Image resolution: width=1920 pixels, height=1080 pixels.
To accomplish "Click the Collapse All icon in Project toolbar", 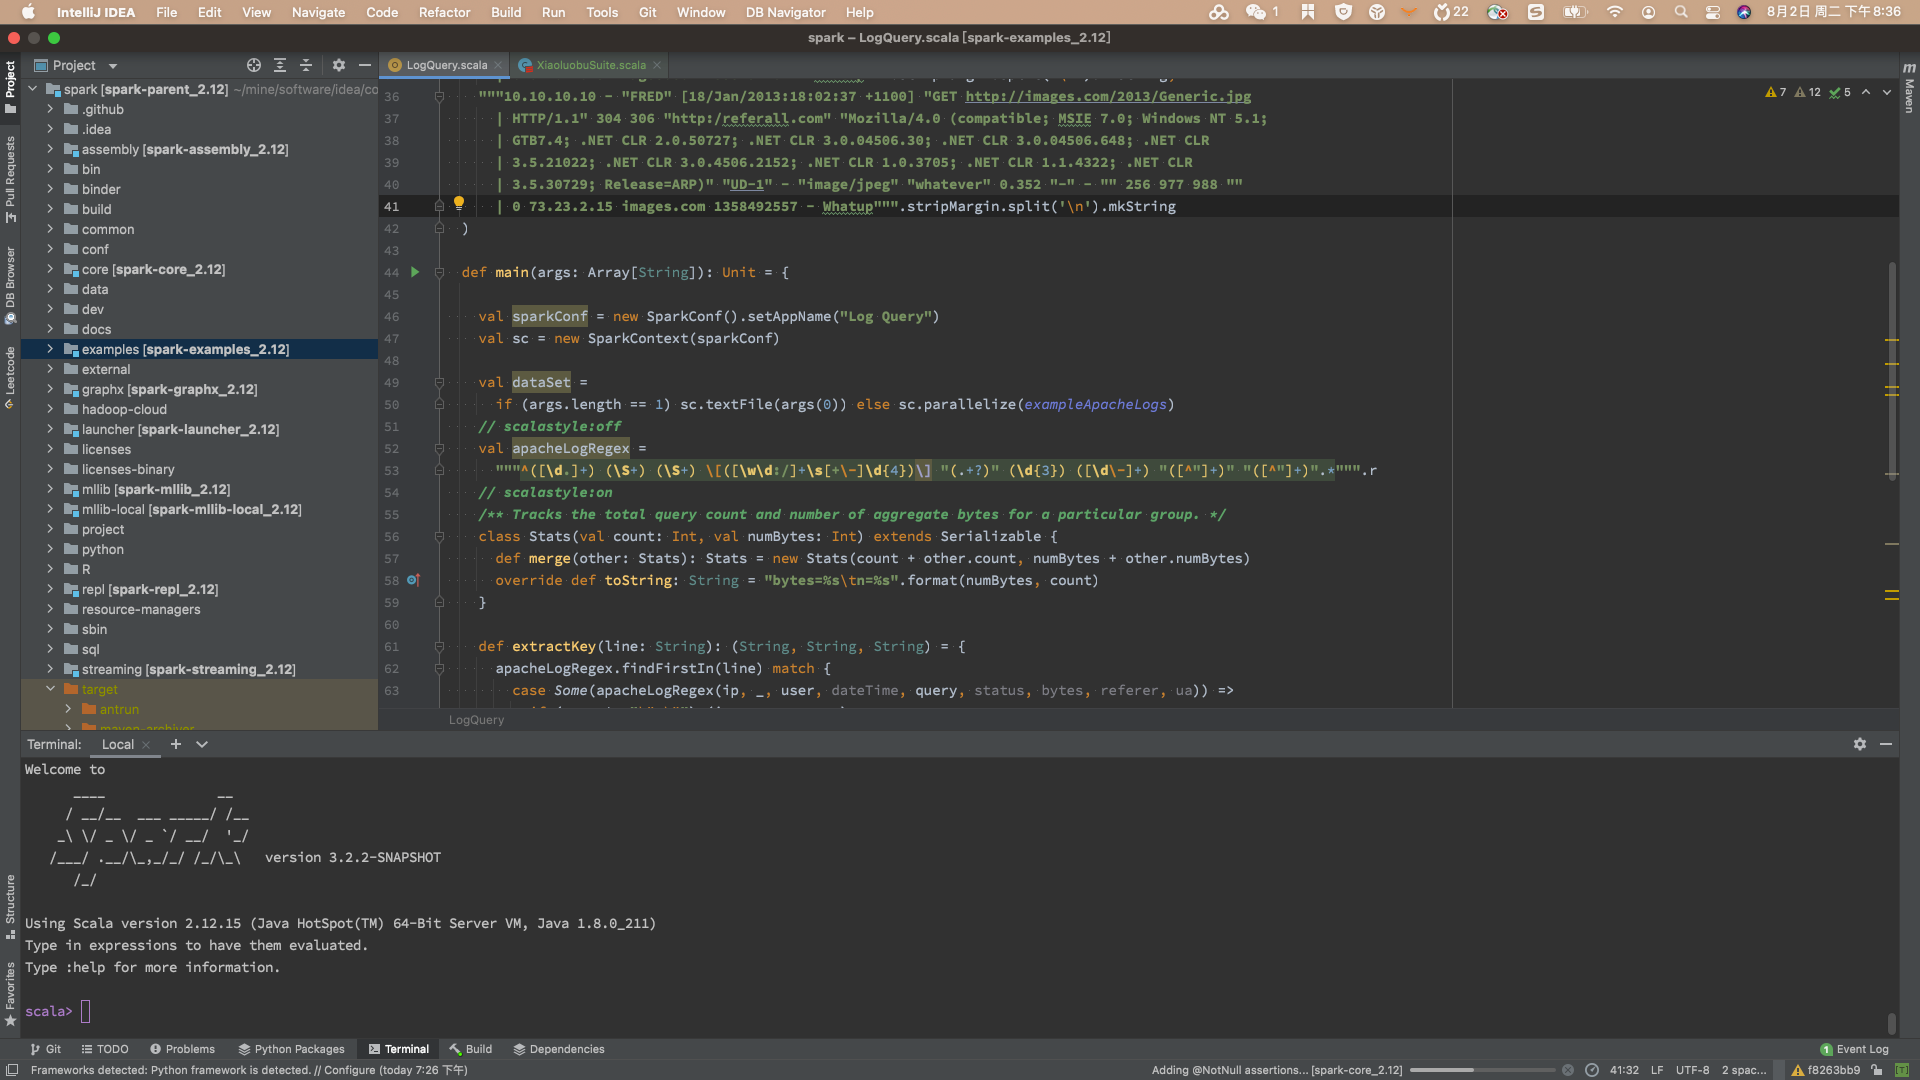I will [x=306, y=65].
